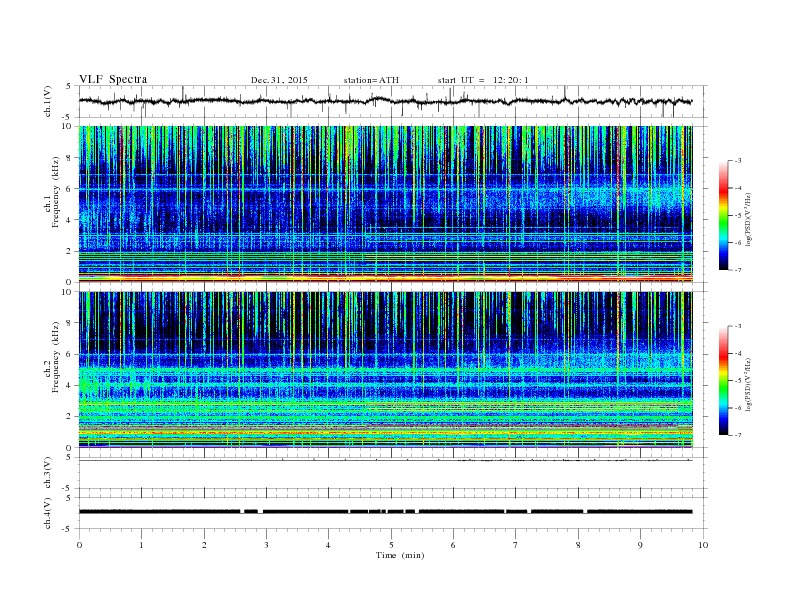This screenshot has width=792, height=612.
Task: Click the ch.1 "Frequency (kHz)" axis label
Action: coord(56,192)
